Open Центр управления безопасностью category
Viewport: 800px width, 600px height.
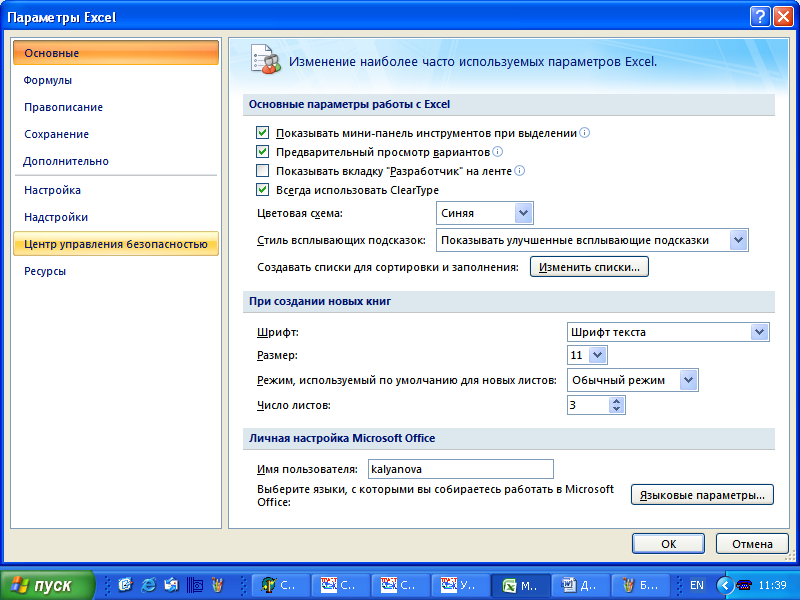pyautogui.click(x=116, y=244)
